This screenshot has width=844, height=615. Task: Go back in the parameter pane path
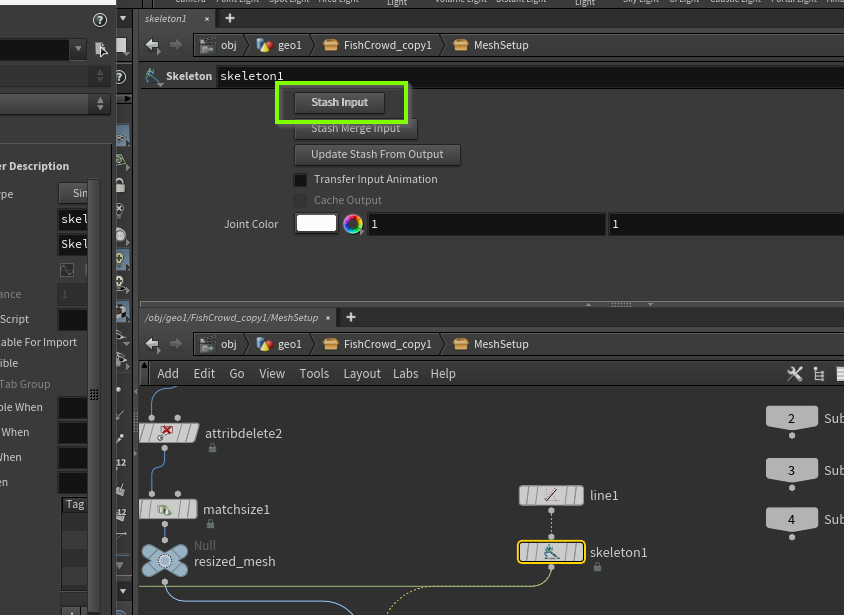tap(152, 45)
